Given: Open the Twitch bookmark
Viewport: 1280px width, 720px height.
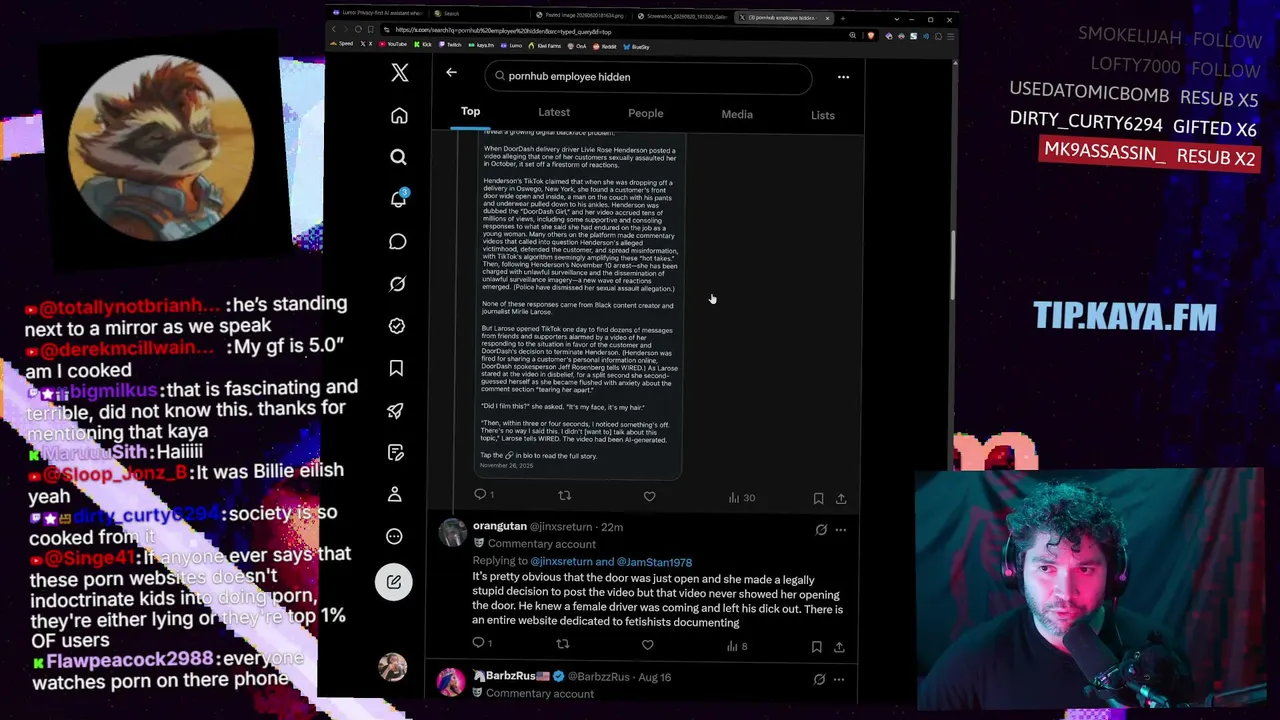Looking at the screenshot, I should [449, 45].
